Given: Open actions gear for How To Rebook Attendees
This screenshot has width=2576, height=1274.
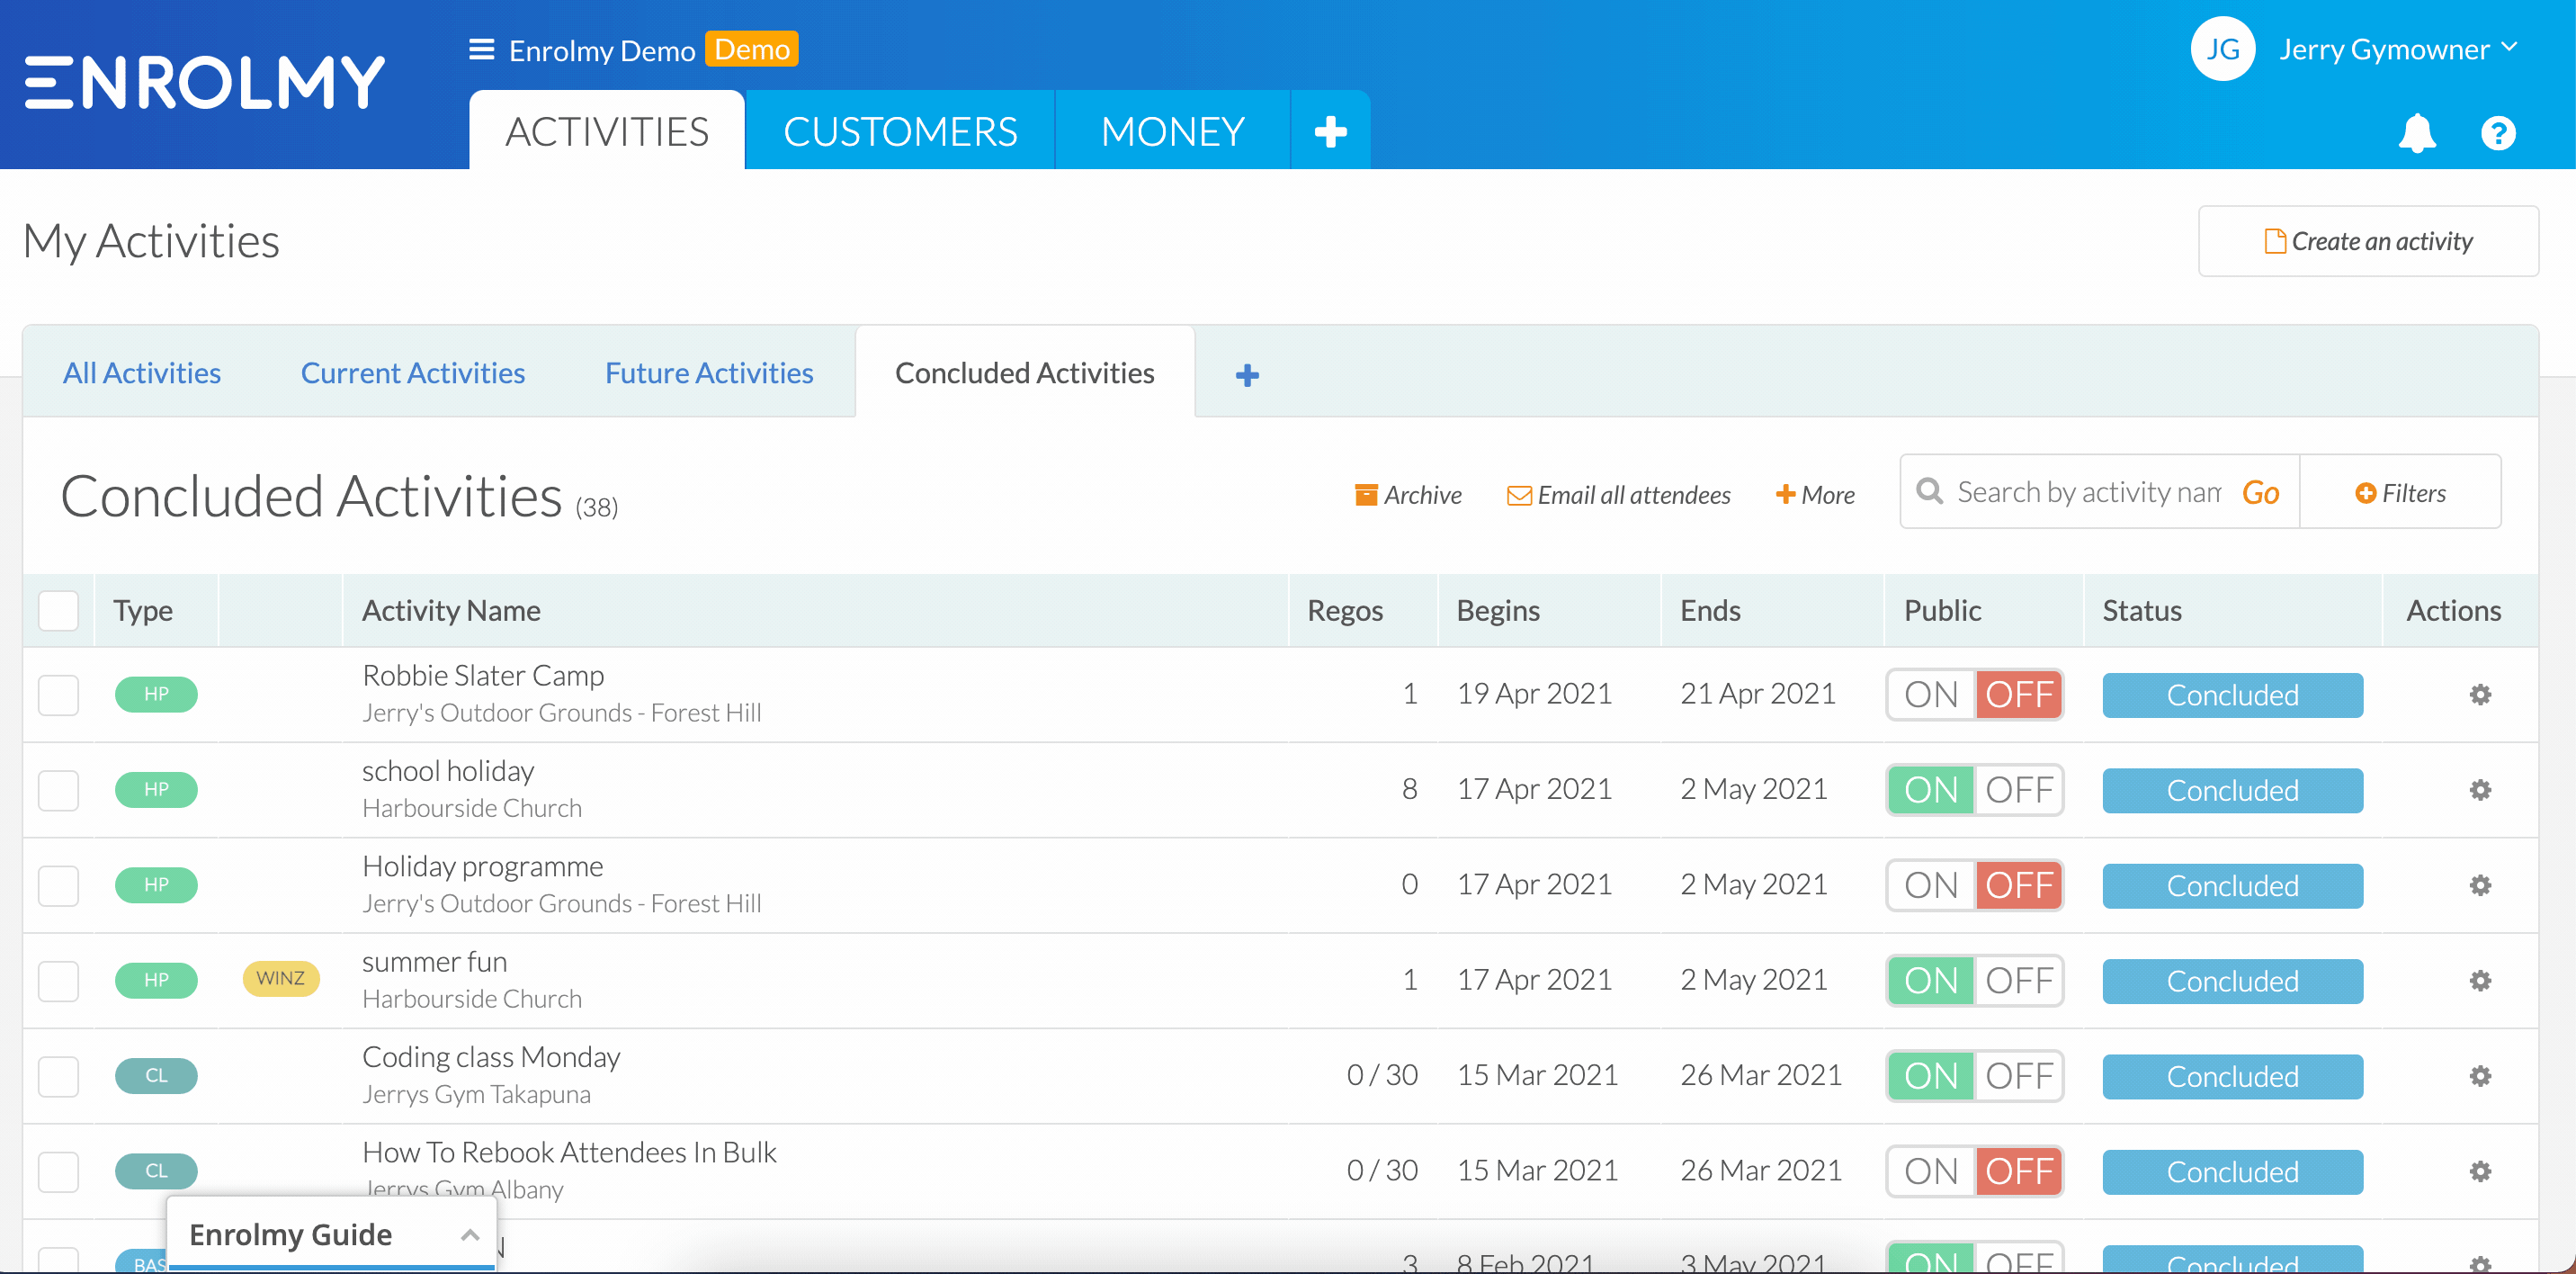Looking at the screenshot, I should click(x=2480, y=1171).
